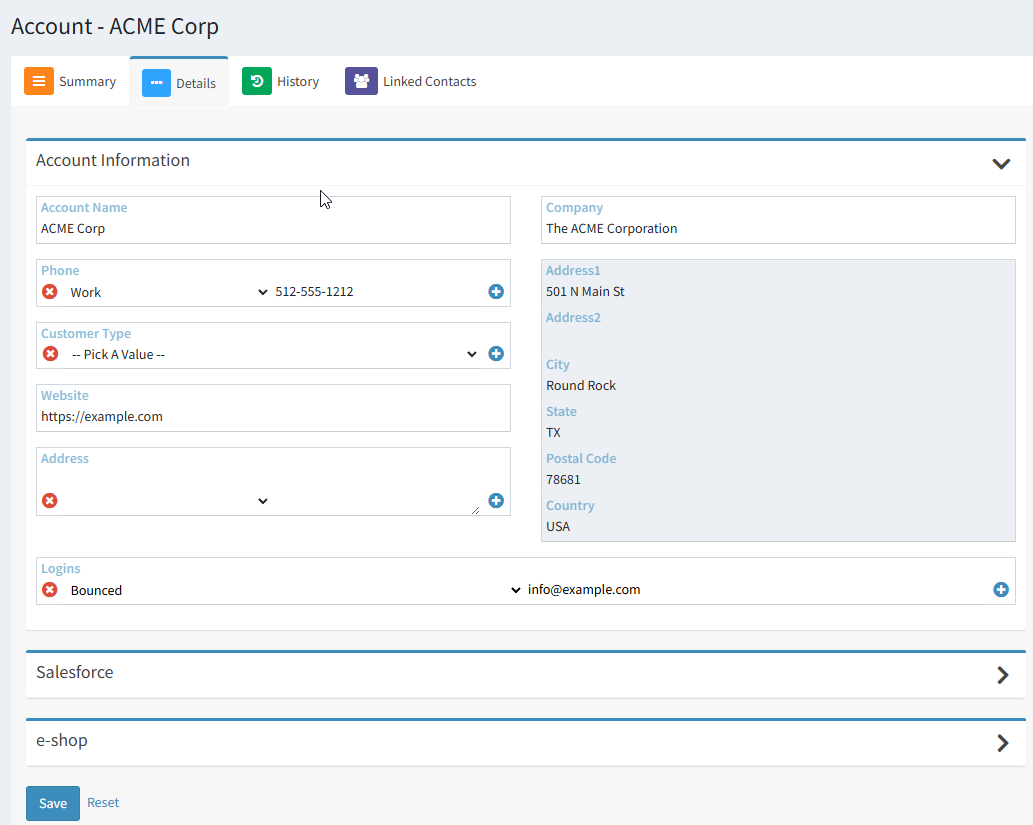Open the Logins status dropdown showing Bounced
This screenshot has width=1033, height=825.
click(294, 590)
